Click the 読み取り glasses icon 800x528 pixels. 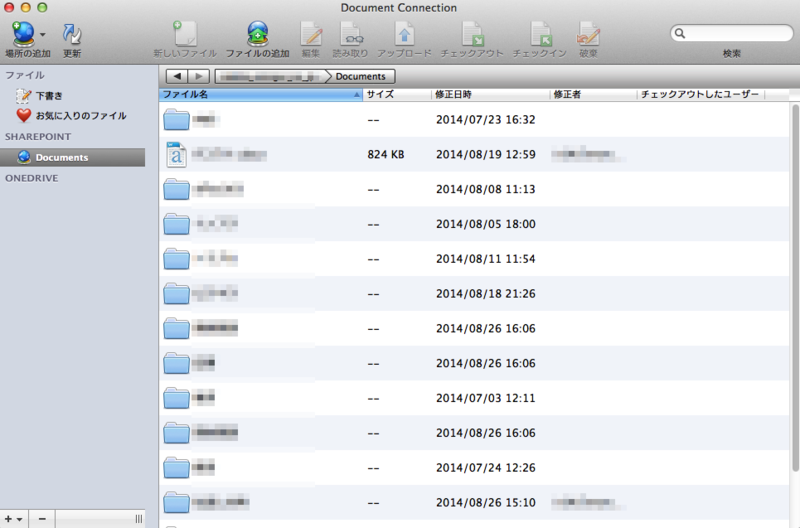(351, 34)
